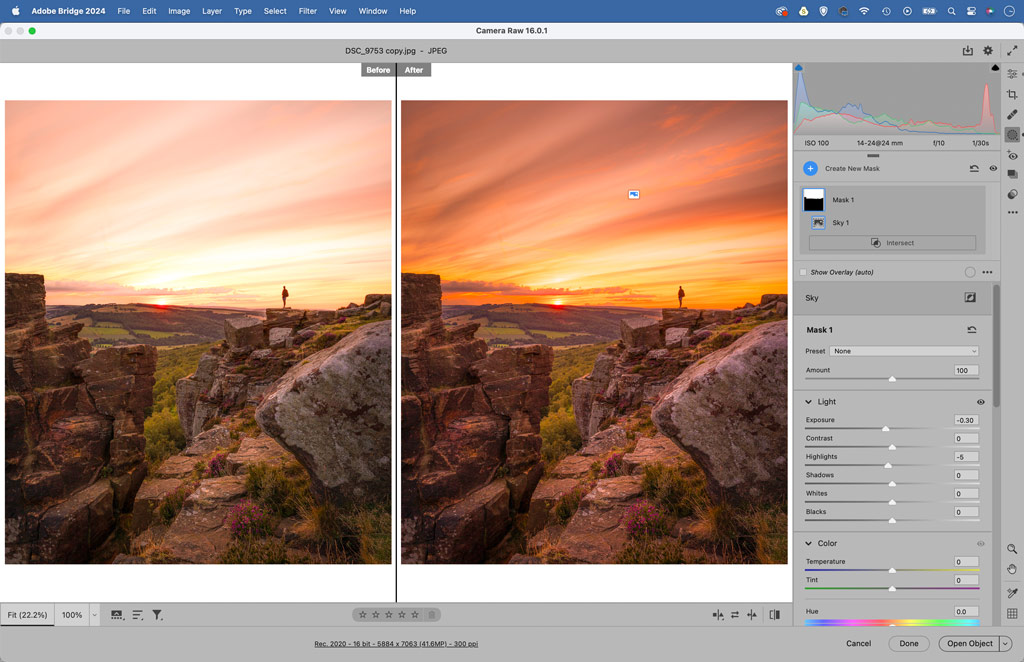Collapse the Light section chevron

808,402
